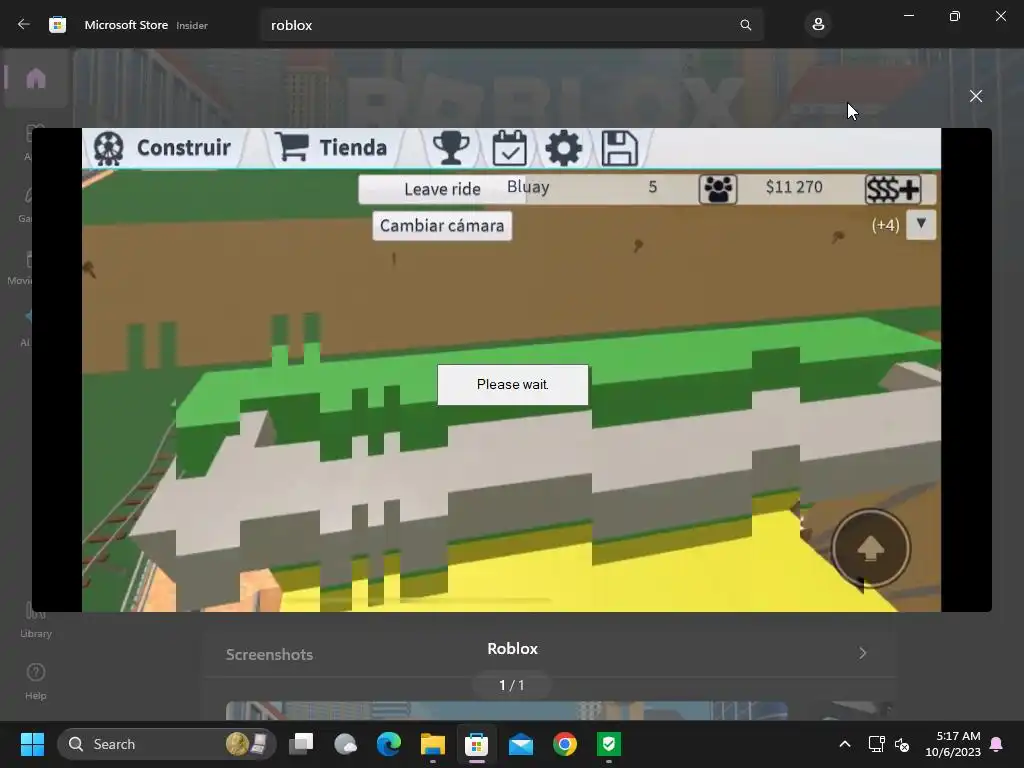
Task: Click the Microsoft Store taskbar icon
Action: pos(477,744)
